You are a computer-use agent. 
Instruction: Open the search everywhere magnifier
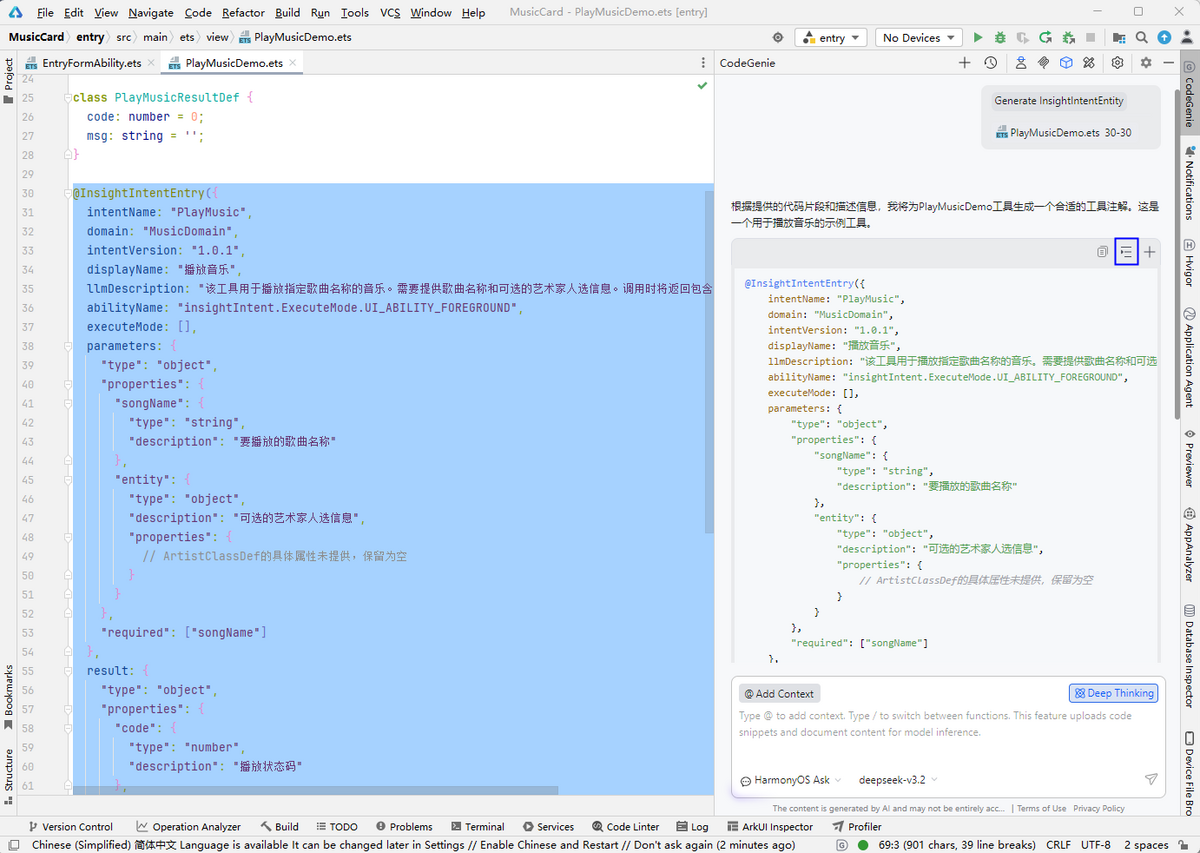point(1142,38)
